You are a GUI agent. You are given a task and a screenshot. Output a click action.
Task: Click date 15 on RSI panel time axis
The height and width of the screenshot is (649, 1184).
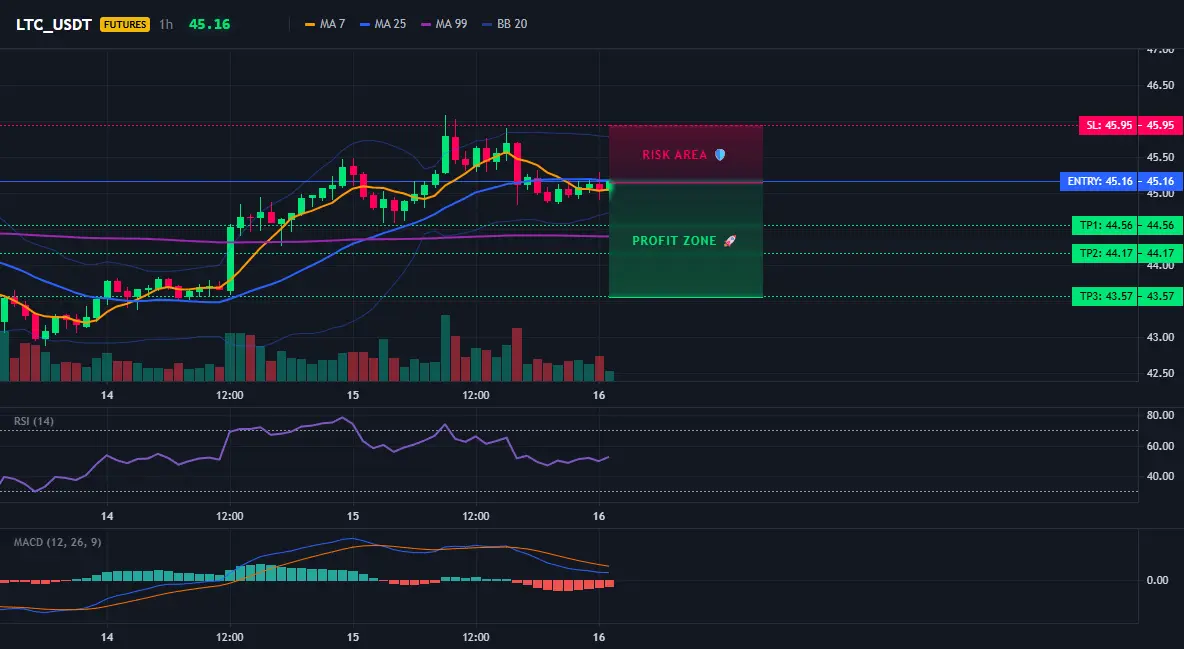pyautogui.click(x=353, y=516)
